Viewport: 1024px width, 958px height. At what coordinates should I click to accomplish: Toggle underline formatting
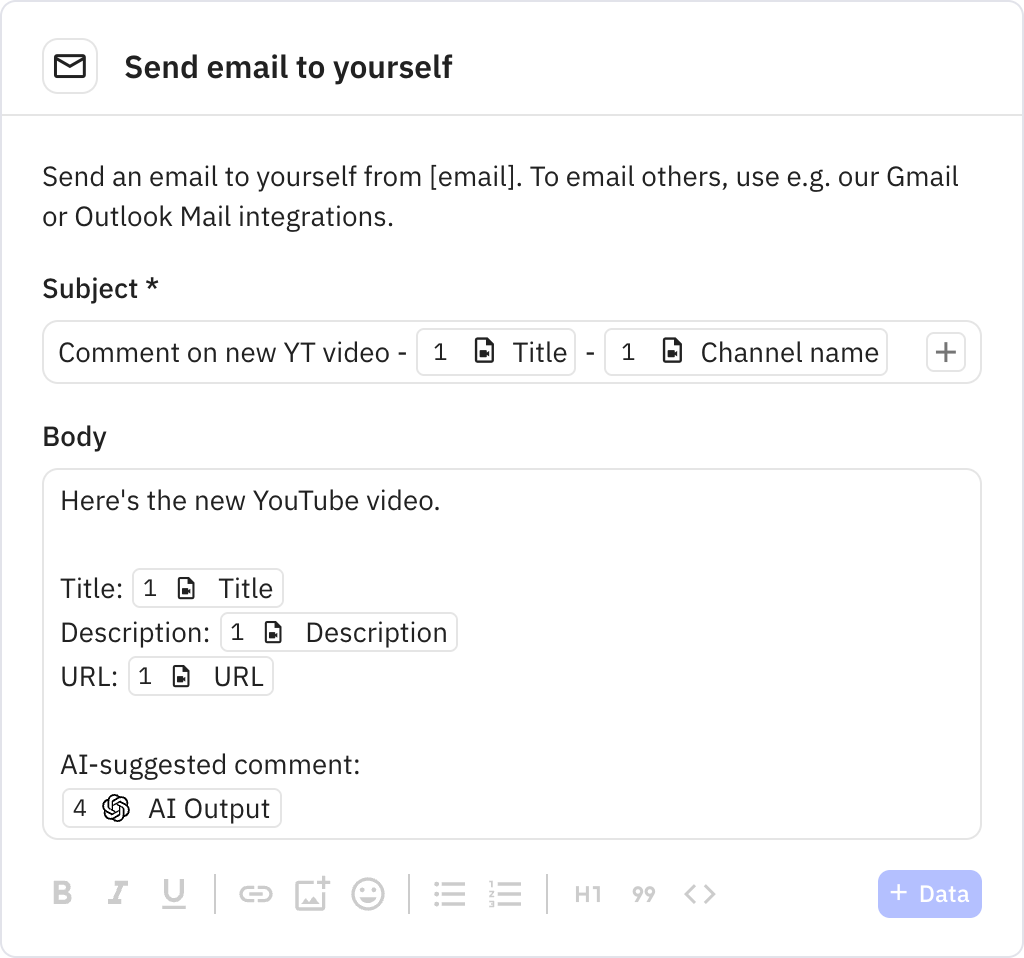175,894
